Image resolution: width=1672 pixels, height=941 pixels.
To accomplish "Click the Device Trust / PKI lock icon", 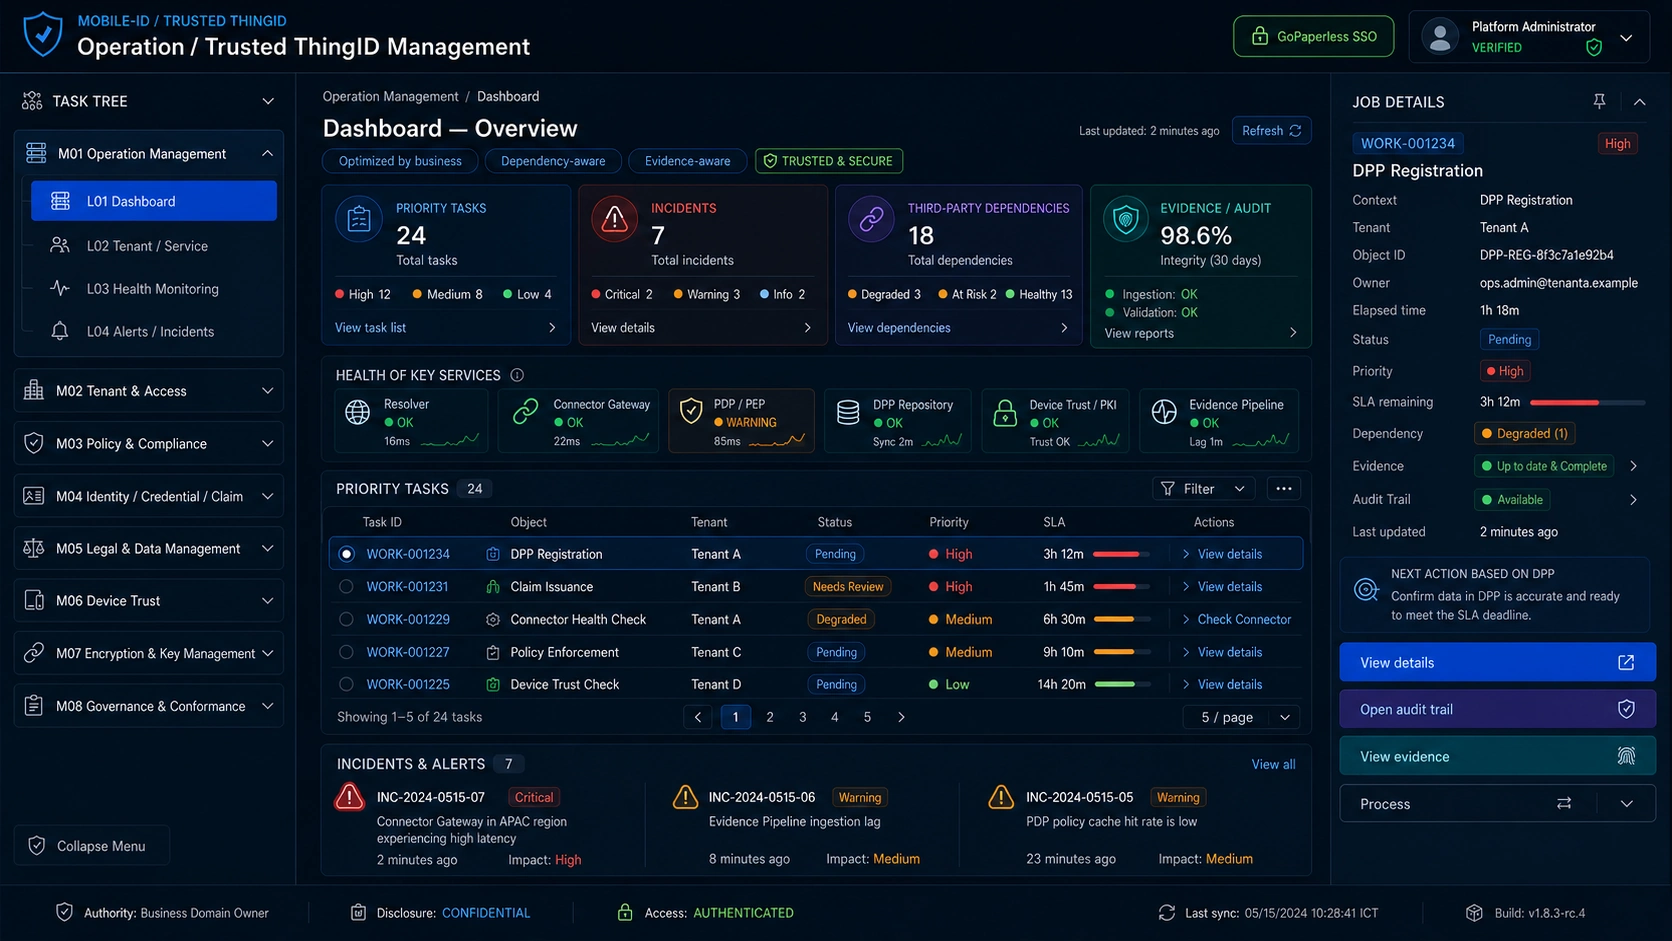I will pyautogui.click(x=1005, y=412).
